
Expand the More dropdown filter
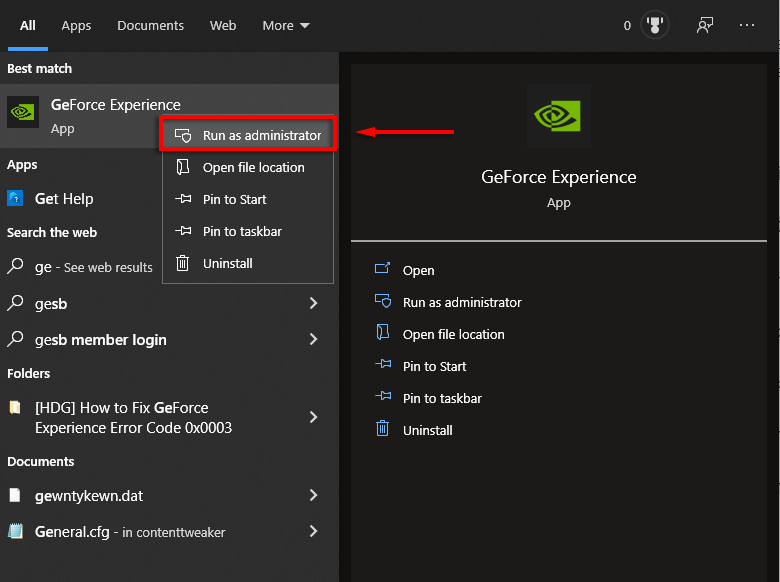point(286,26)
